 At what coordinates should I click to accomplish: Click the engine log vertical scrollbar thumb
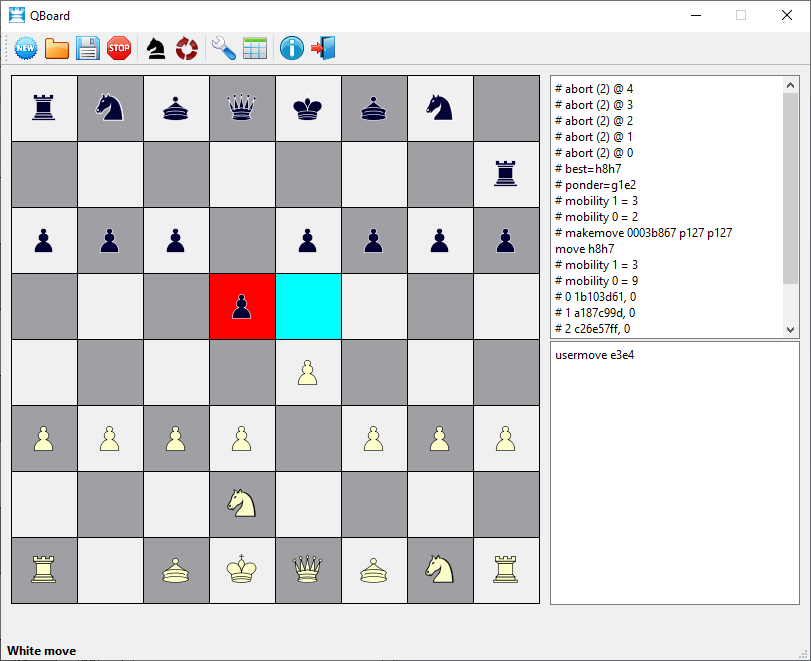(x=790, y=189)
